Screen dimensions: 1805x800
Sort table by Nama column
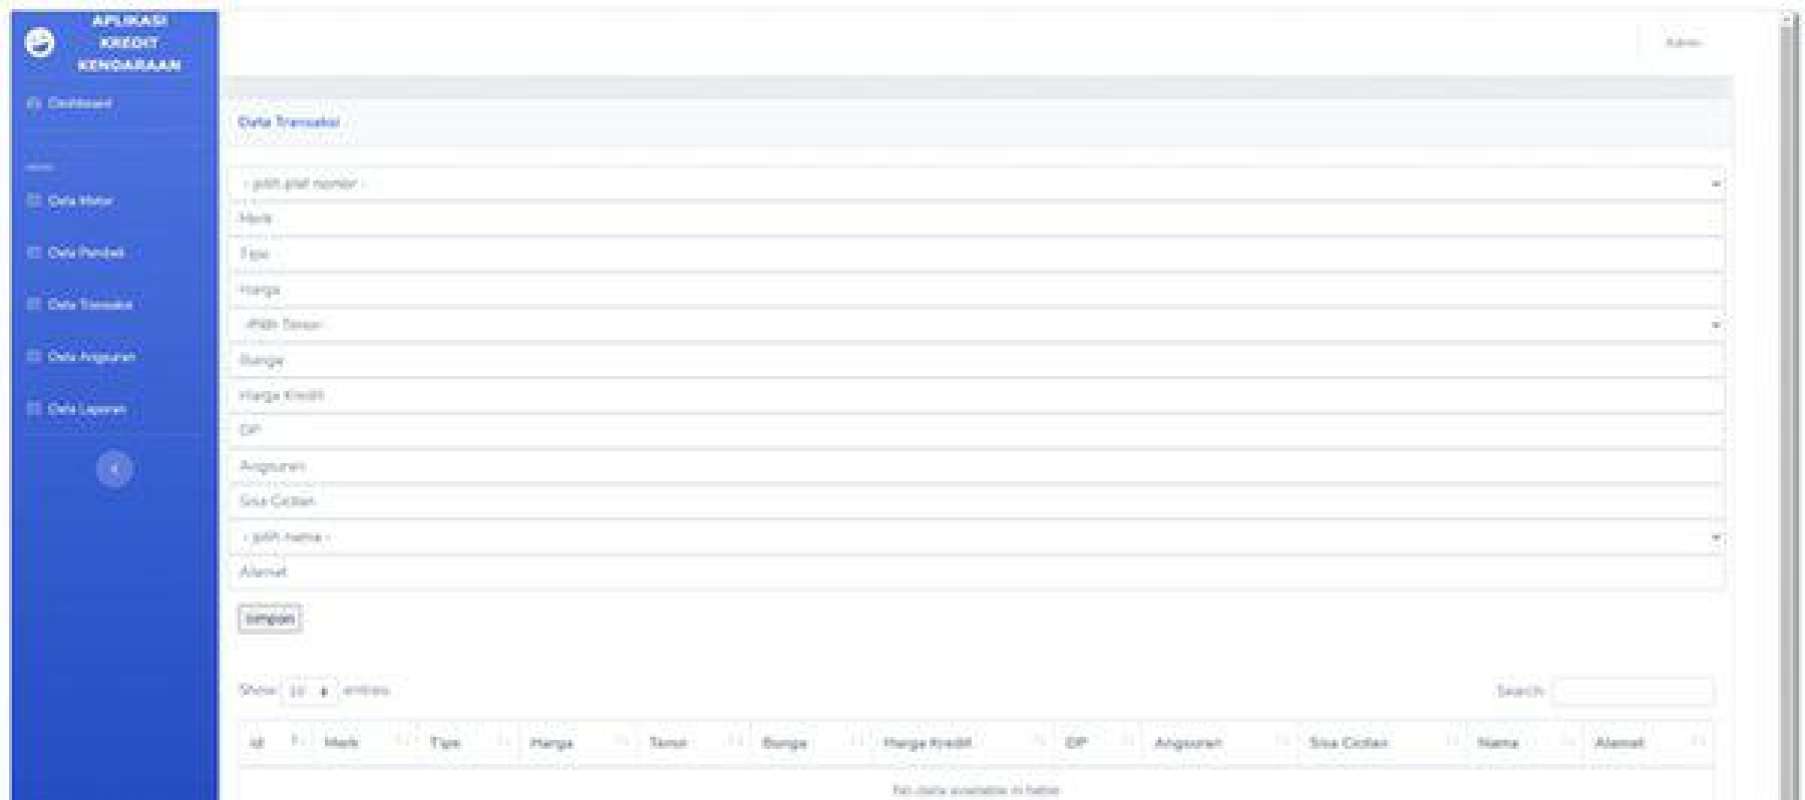tap(1525, 743)
